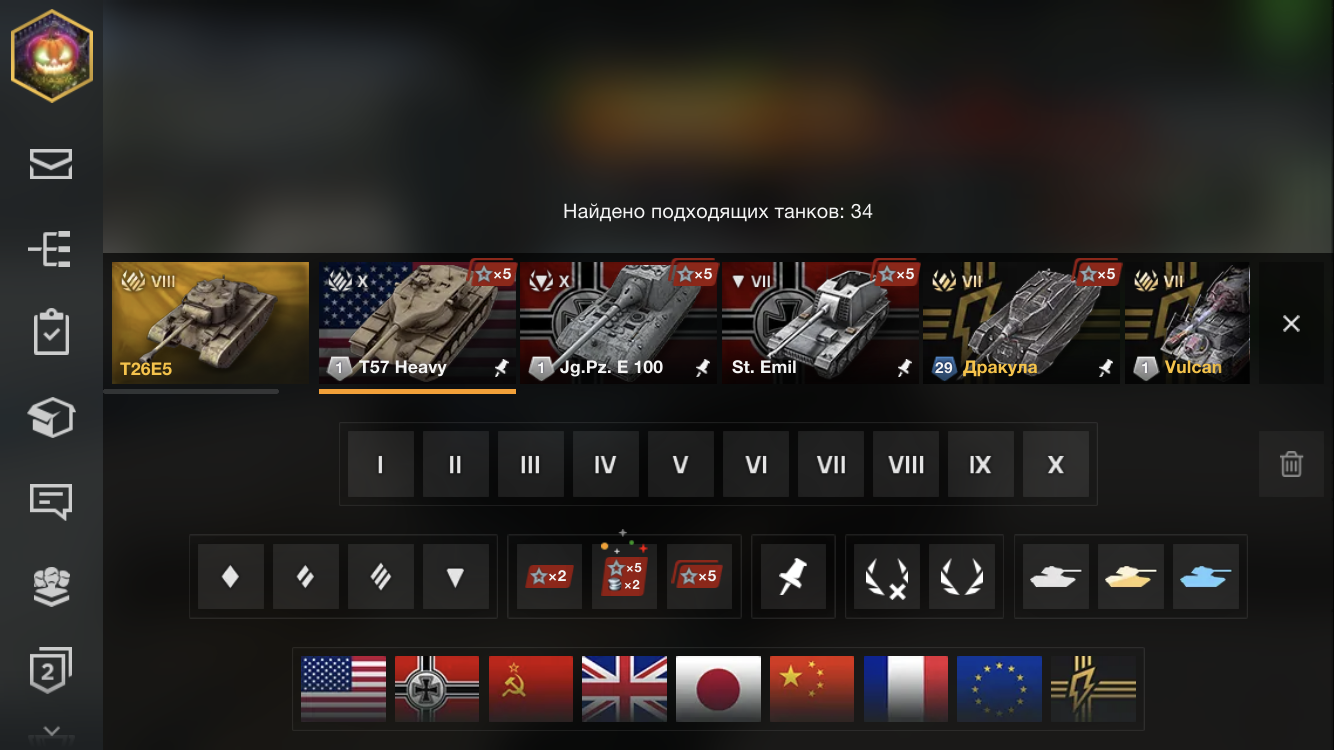Toggle the tier X filter
The width and height of the screenshot is (1334, 750).
coord(1056,464)
